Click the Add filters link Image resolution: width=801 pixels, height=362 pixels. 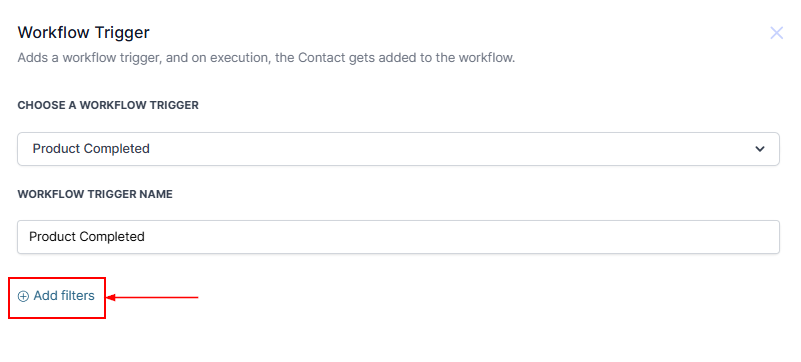click(57, 296)
